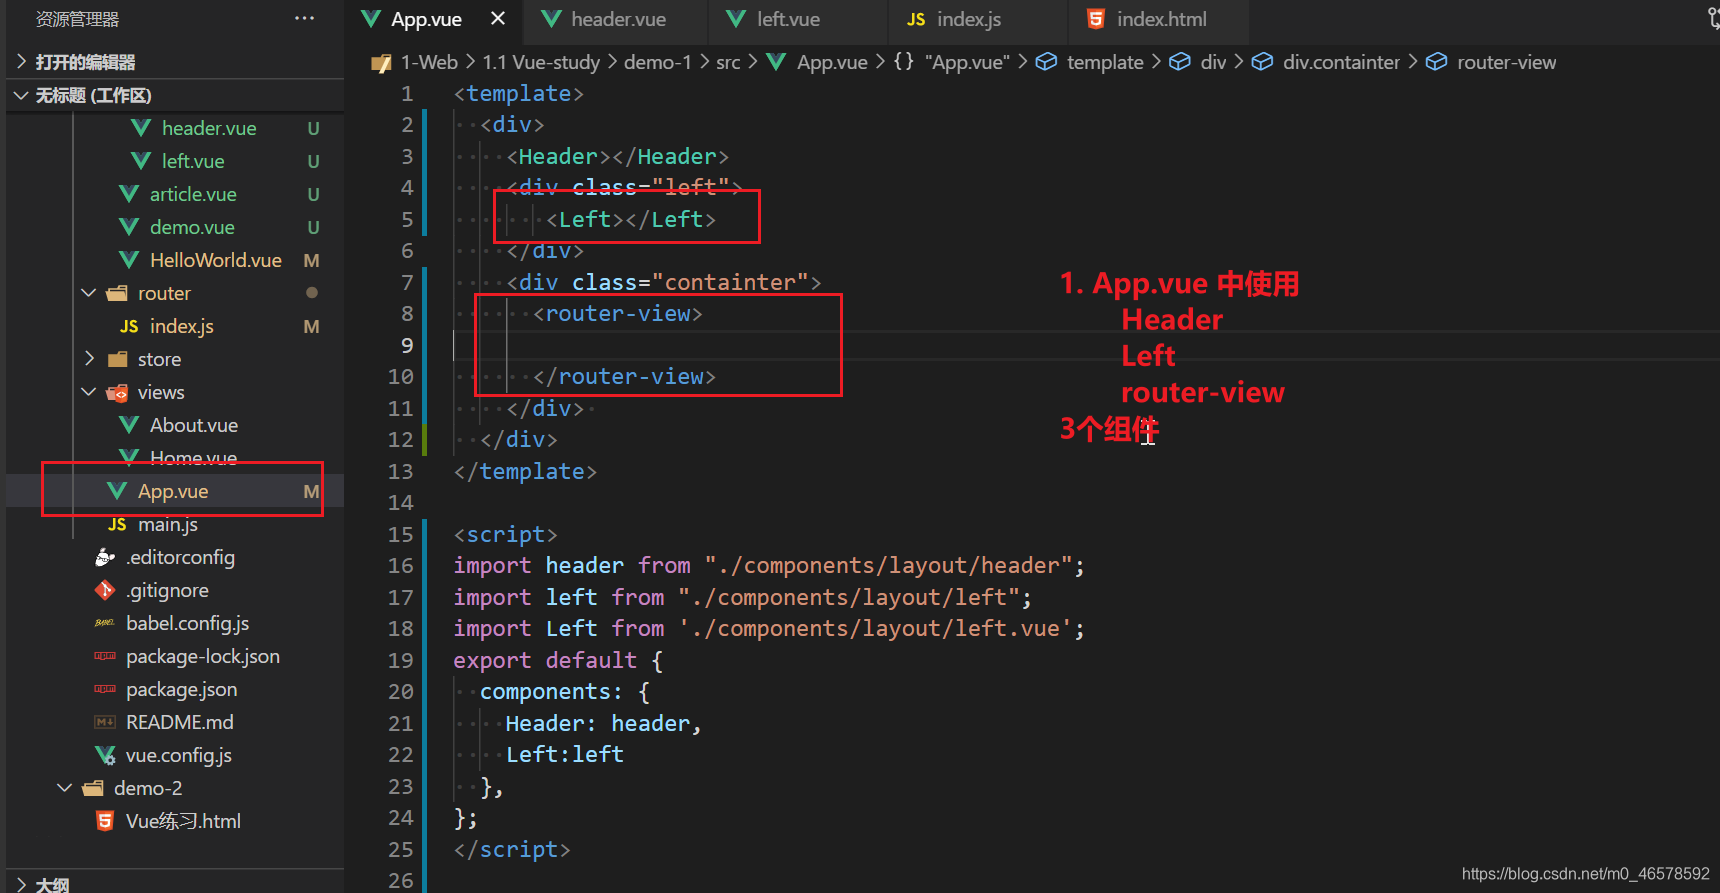The image size is (1720, 893).
Task: Click the 1.1 Vue-study breadcrumb segment
Action: (541, 62)
